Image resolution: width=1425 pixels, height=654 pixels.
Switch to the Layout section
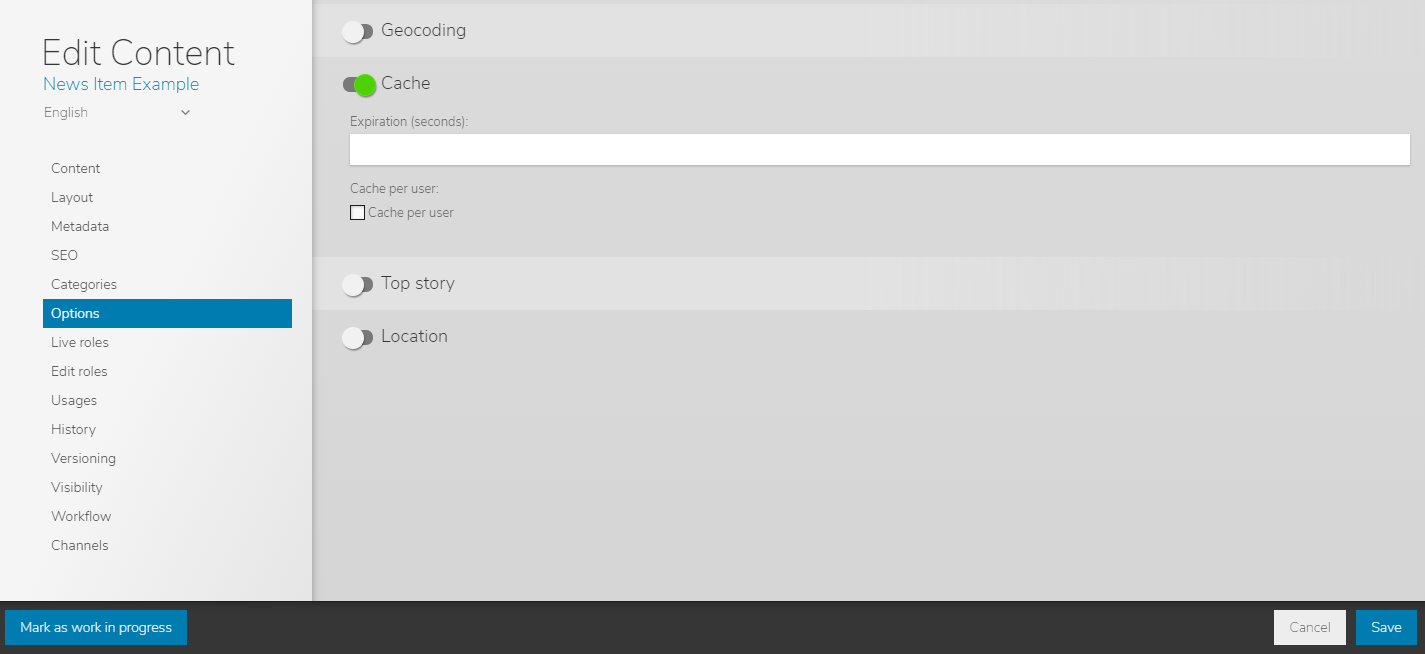point(72,198)
